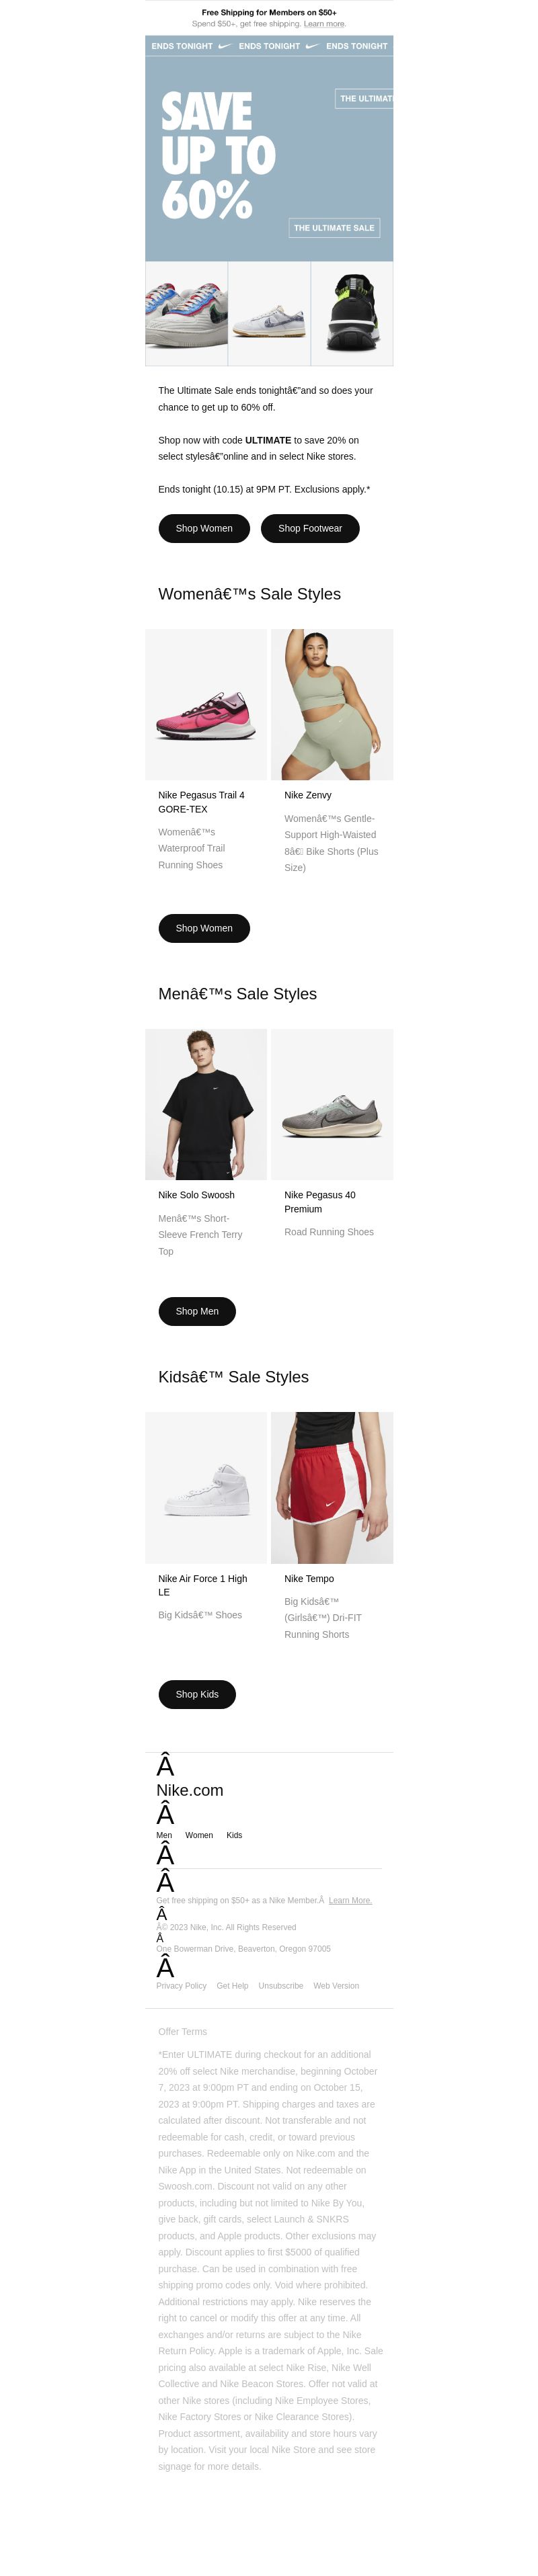538x2576 pixels.
Task: Click the Nike Pegasus Trail 4 GORE-TEX title
Action: tap(201, 802)
